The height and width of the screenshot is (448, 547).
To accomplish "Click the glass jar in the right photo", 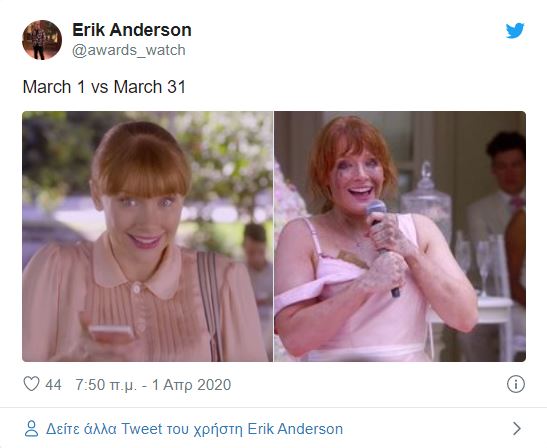I will click(x=426, y=199).
